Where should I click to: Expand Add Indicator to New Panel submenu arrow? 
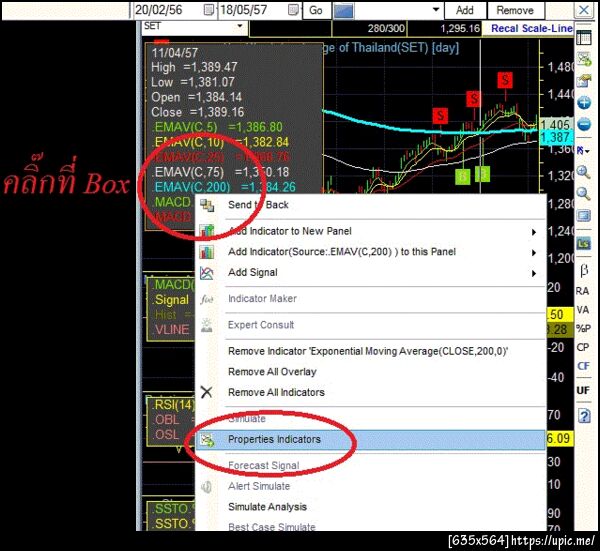[x=534, y=232]
